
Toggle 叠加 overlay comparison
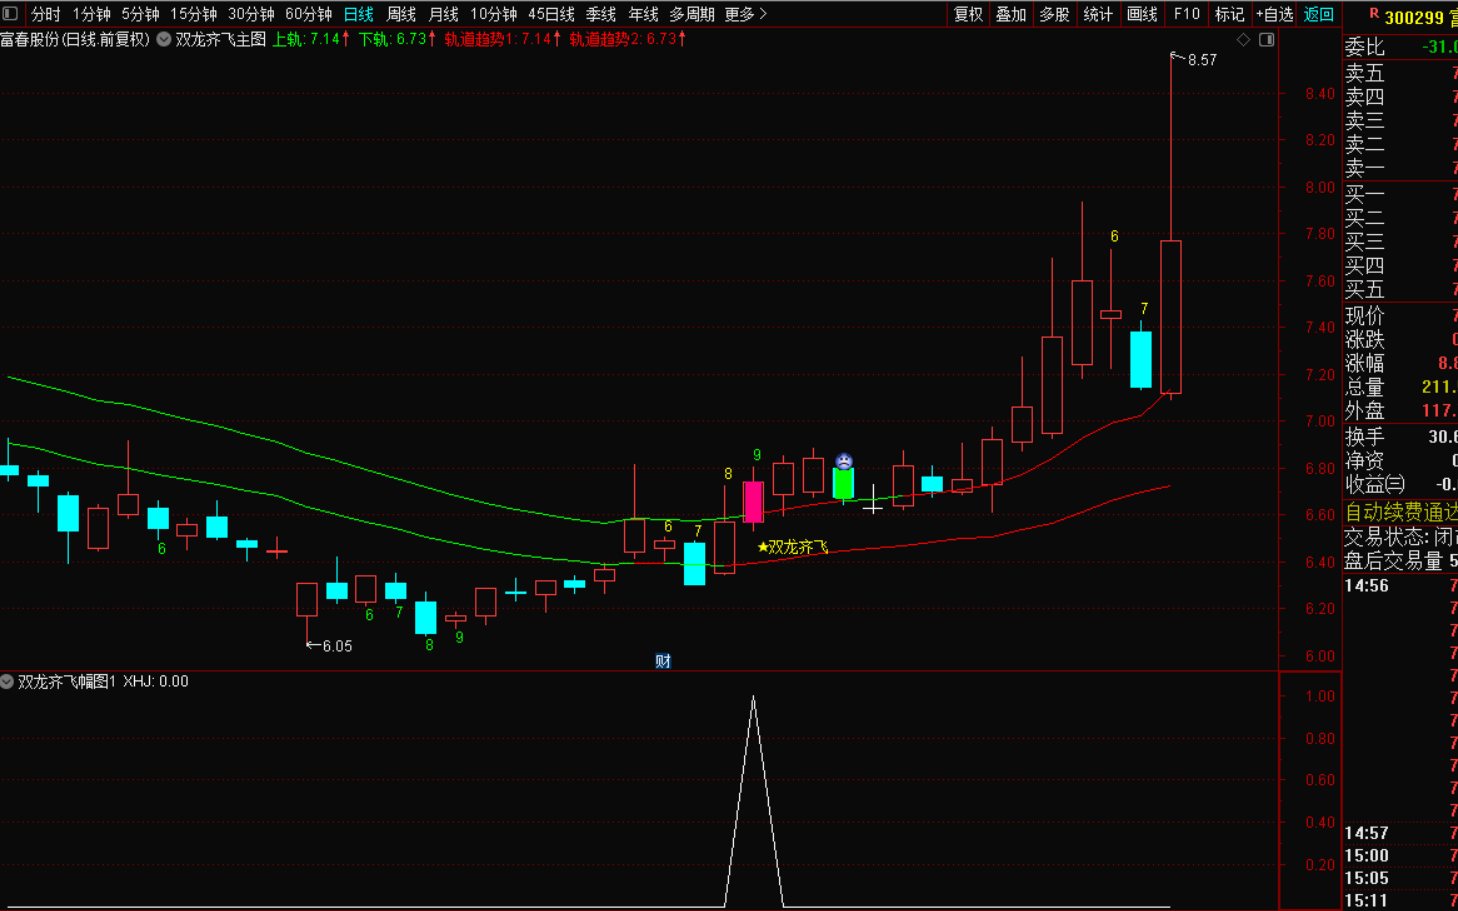tap(1011, 14)
